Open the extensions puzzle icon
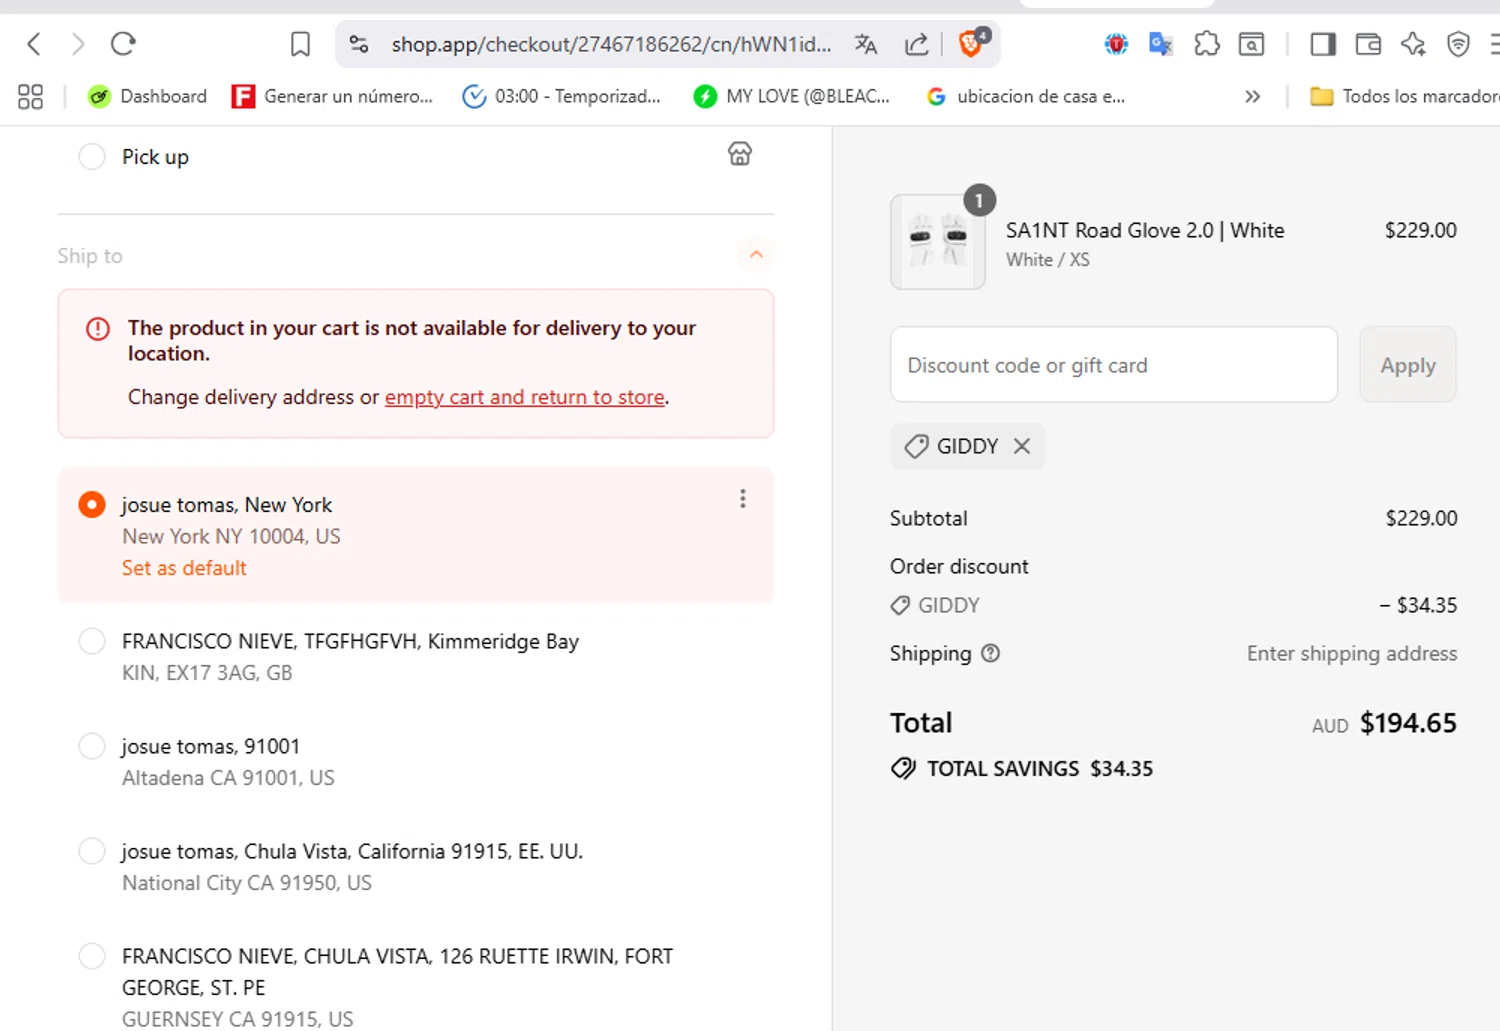The image size is (1500, 1031). (1207, 44)
